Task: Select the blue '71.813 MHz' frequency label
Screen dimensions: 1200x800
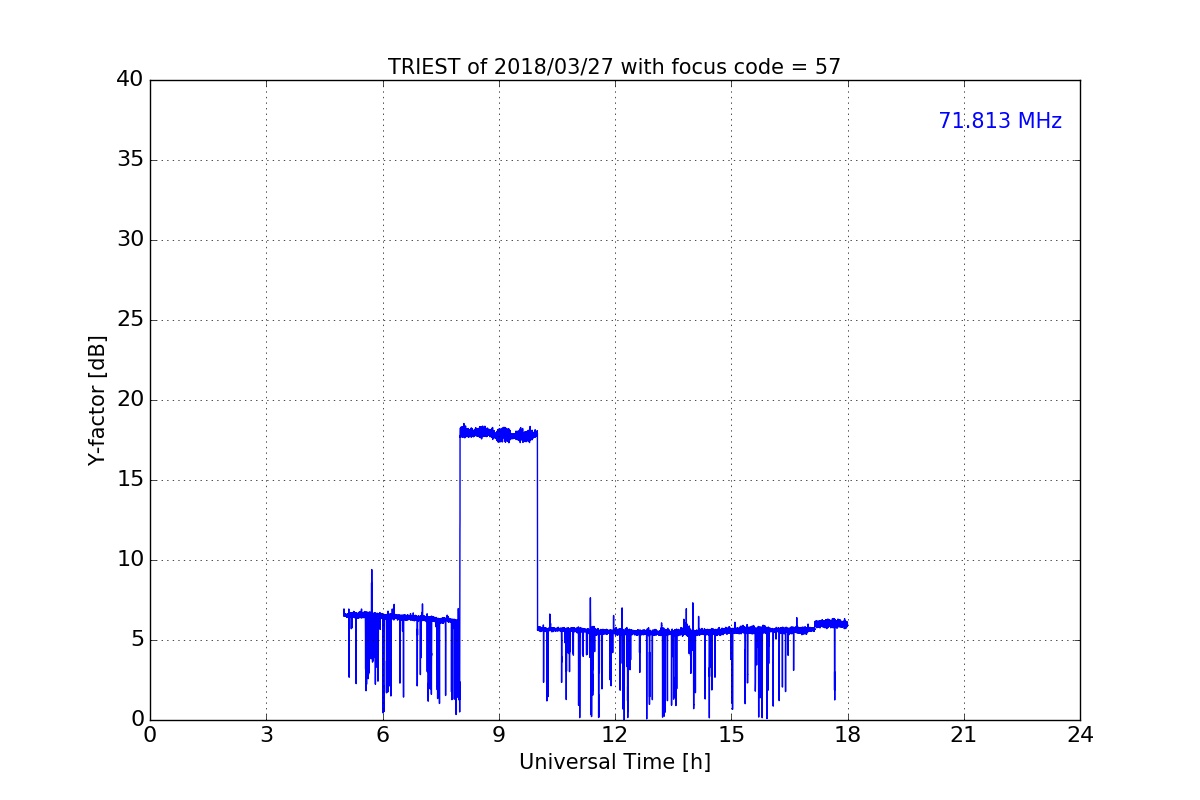Action: [x=1000, y=121]
